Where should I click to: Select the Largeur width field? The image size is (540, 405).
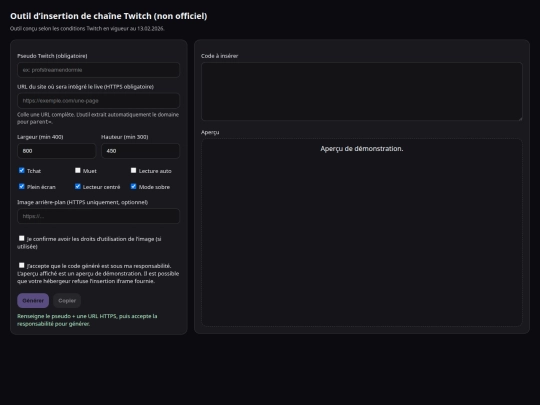pos(56,151)
